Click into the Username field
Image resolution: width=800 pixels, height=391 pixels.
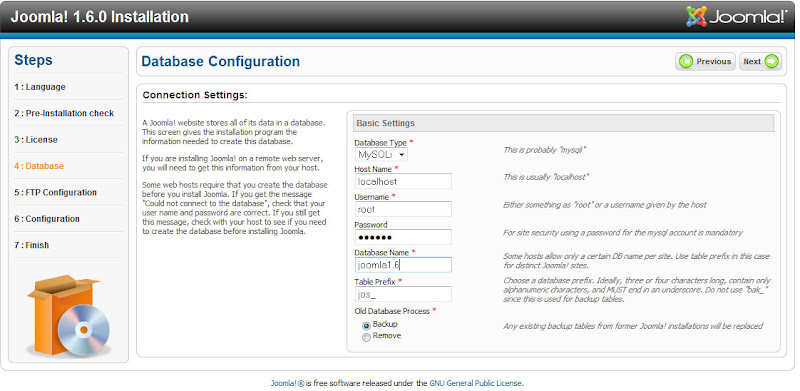(403, 209)
